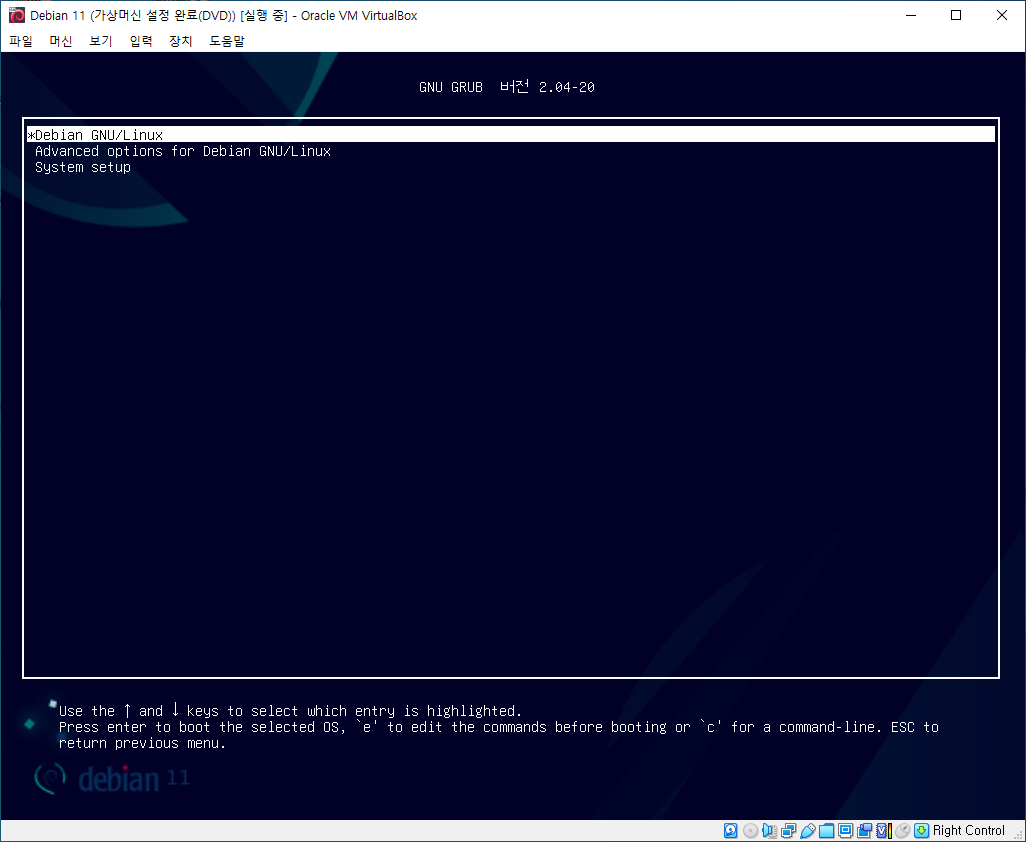Click the Right Control host key label
The image size is (1026, 842).
click(968, 831)
